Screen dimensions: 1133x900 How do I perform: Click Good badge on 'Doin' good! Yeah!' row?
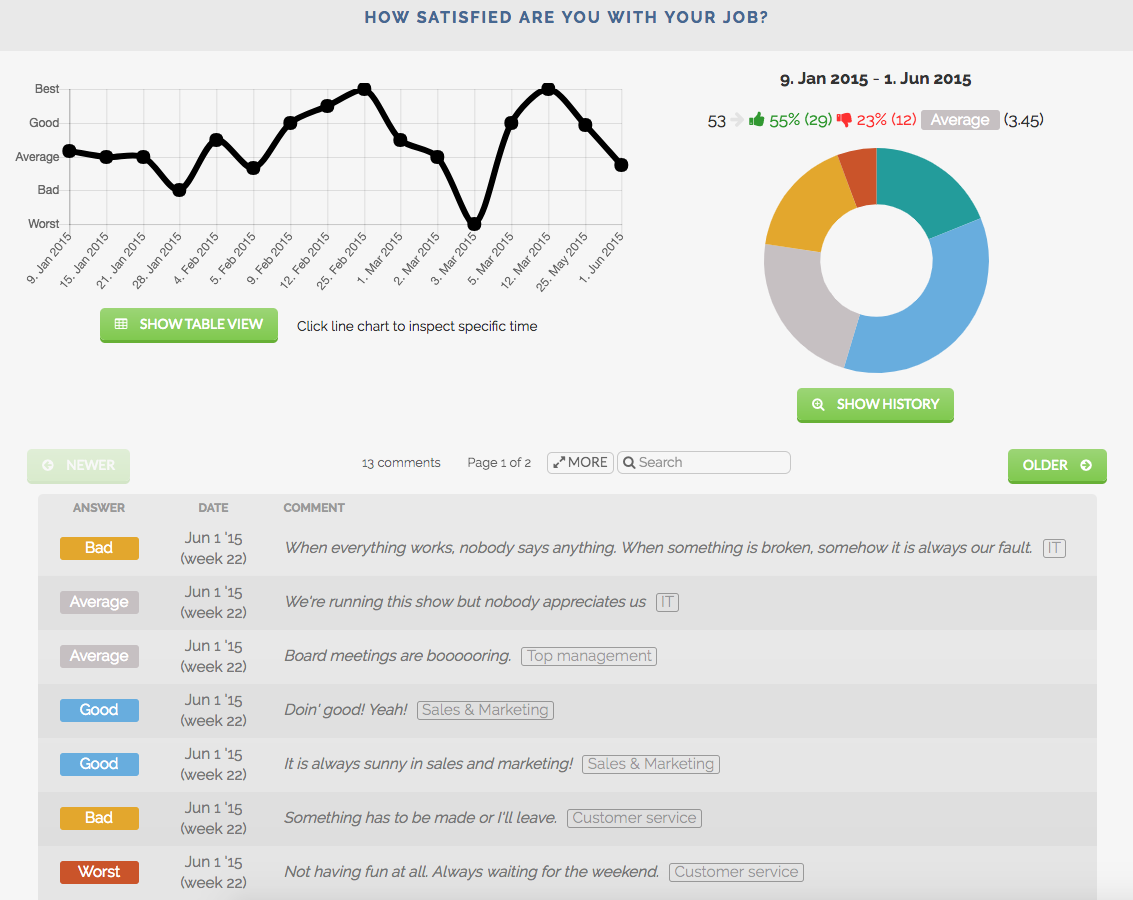coord(99,710)
